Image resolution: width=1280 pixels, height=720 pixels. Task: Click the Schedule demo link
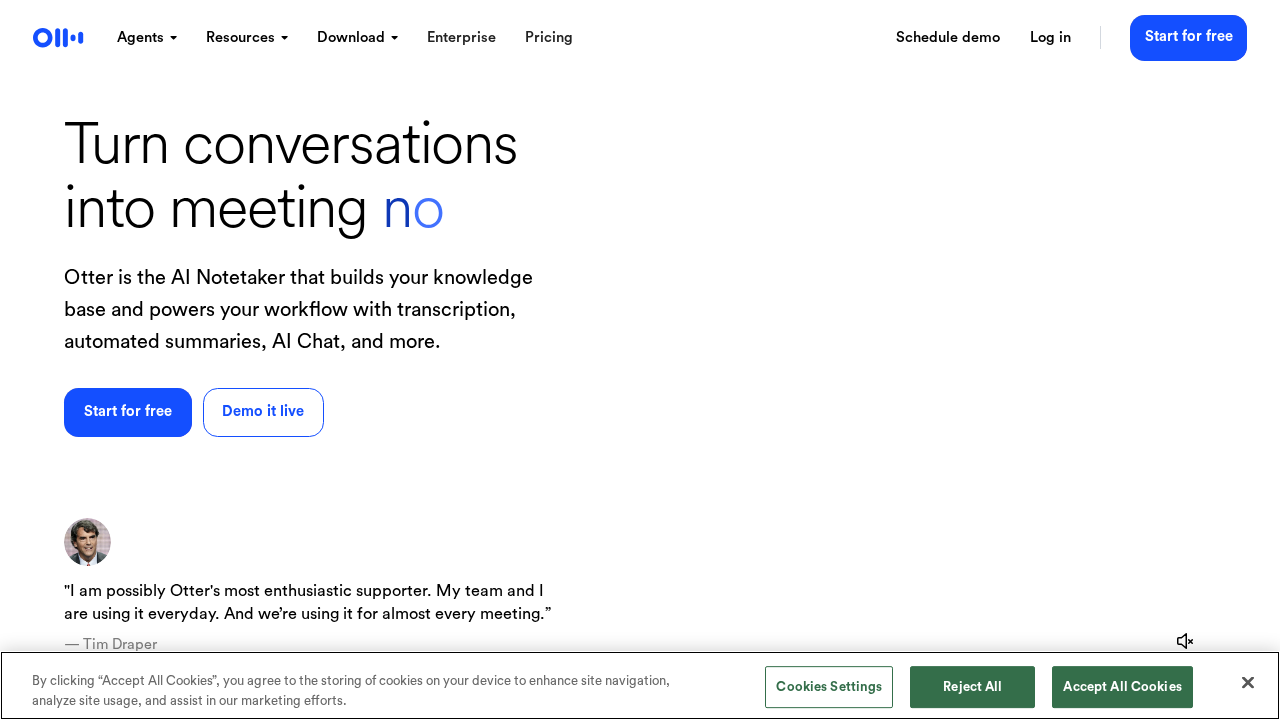pyautogui.click(x=947, y=38)
